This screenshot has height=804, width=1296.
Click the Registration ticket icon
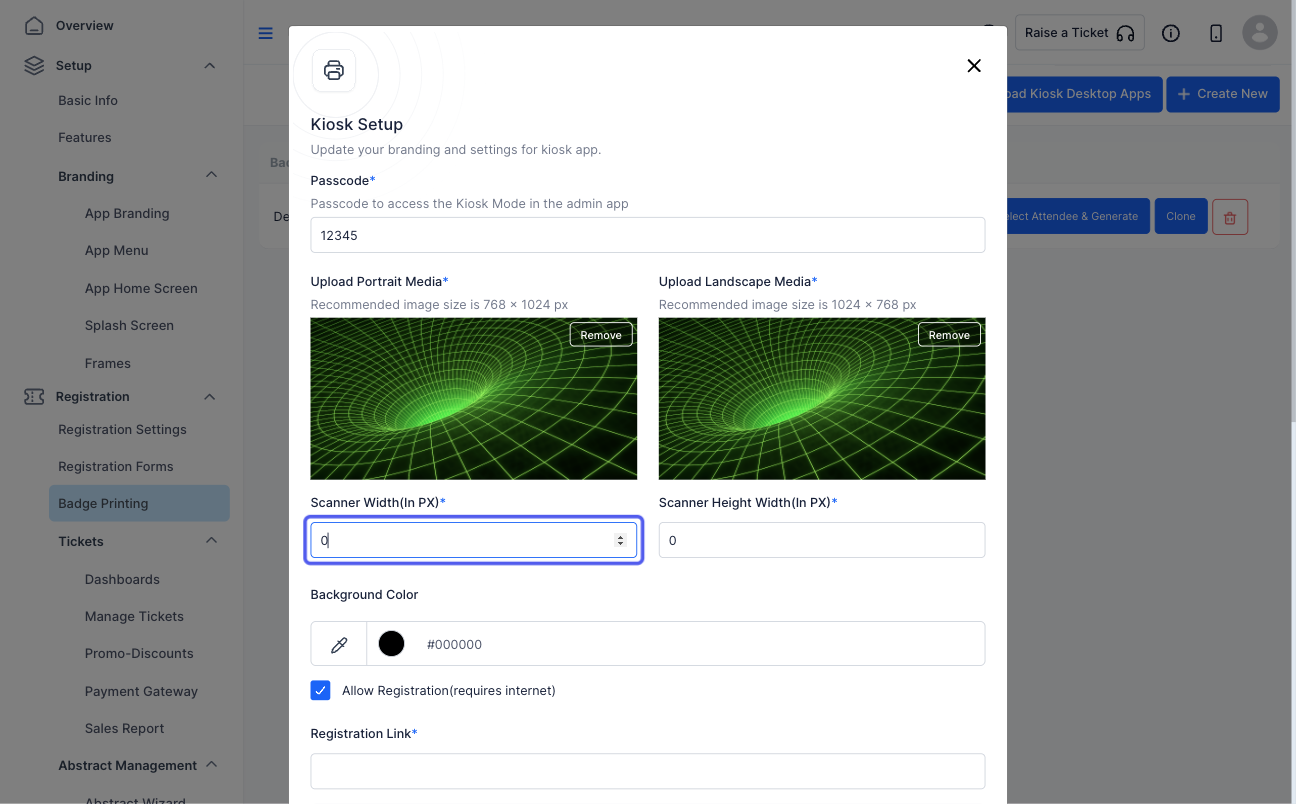pos(34,397)
